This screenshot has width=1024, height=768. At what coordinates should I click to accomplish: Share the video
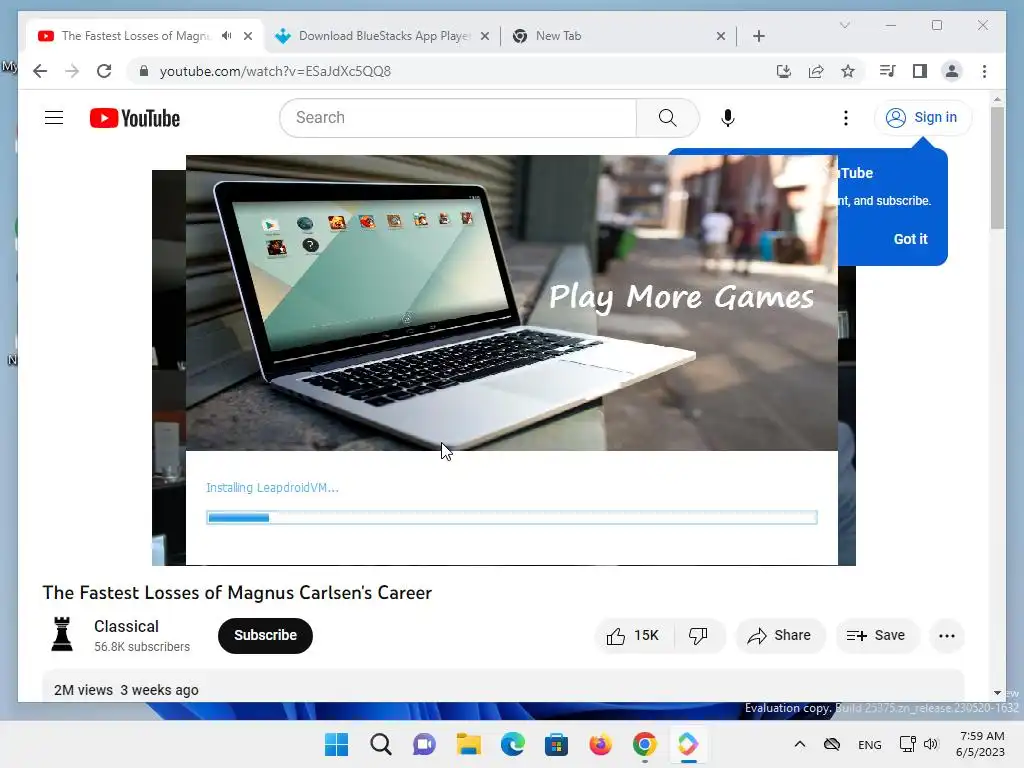point(780,635)
